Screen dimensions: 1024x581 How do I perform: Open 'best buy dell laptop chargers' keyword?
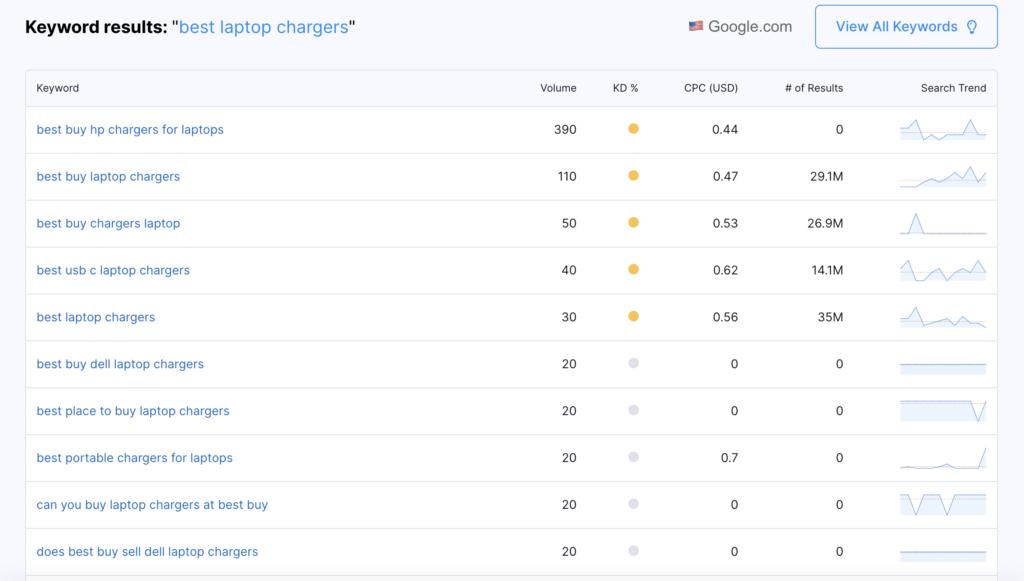[x=120, y=364]
